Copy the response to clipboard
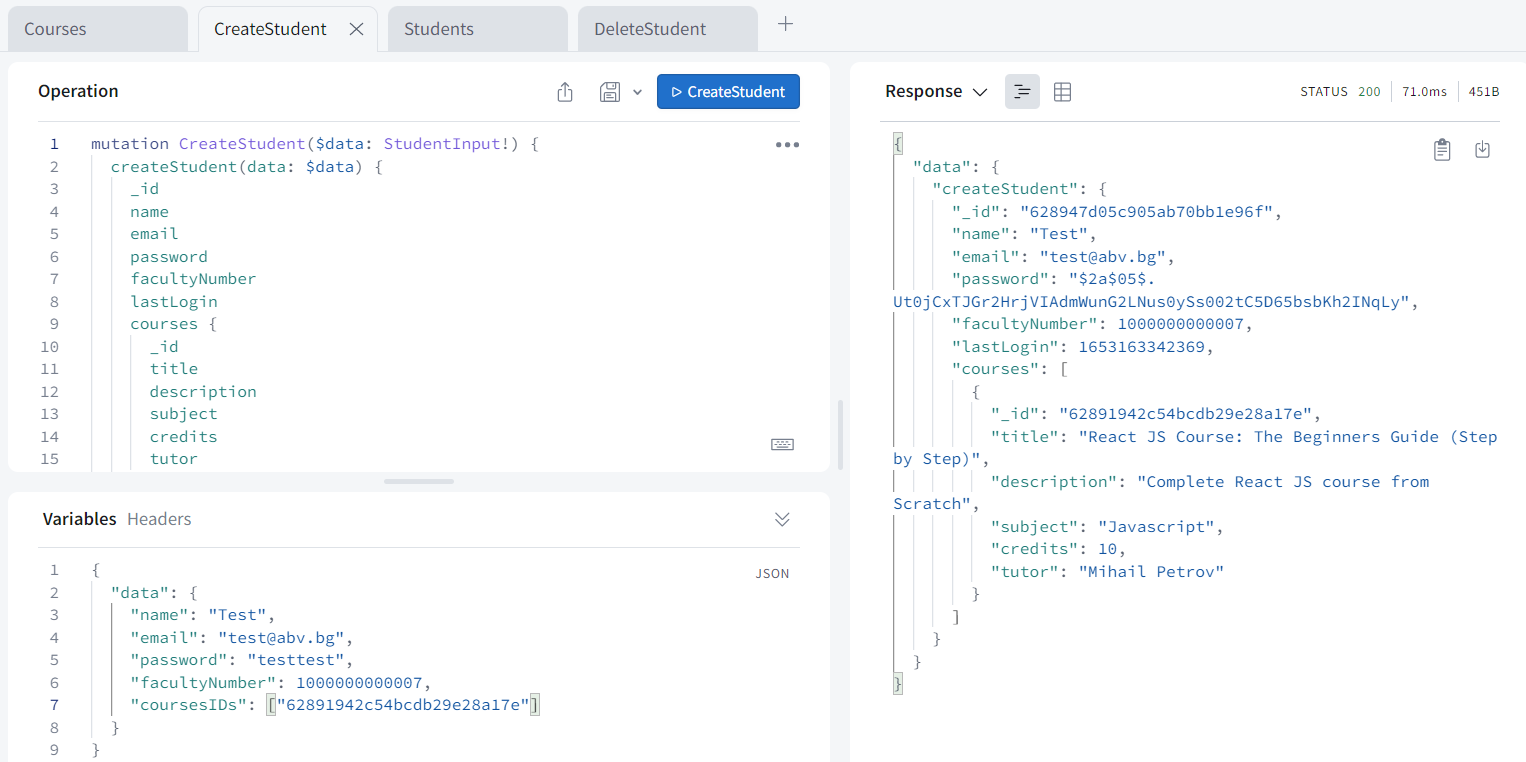 tap(1441, 150)
